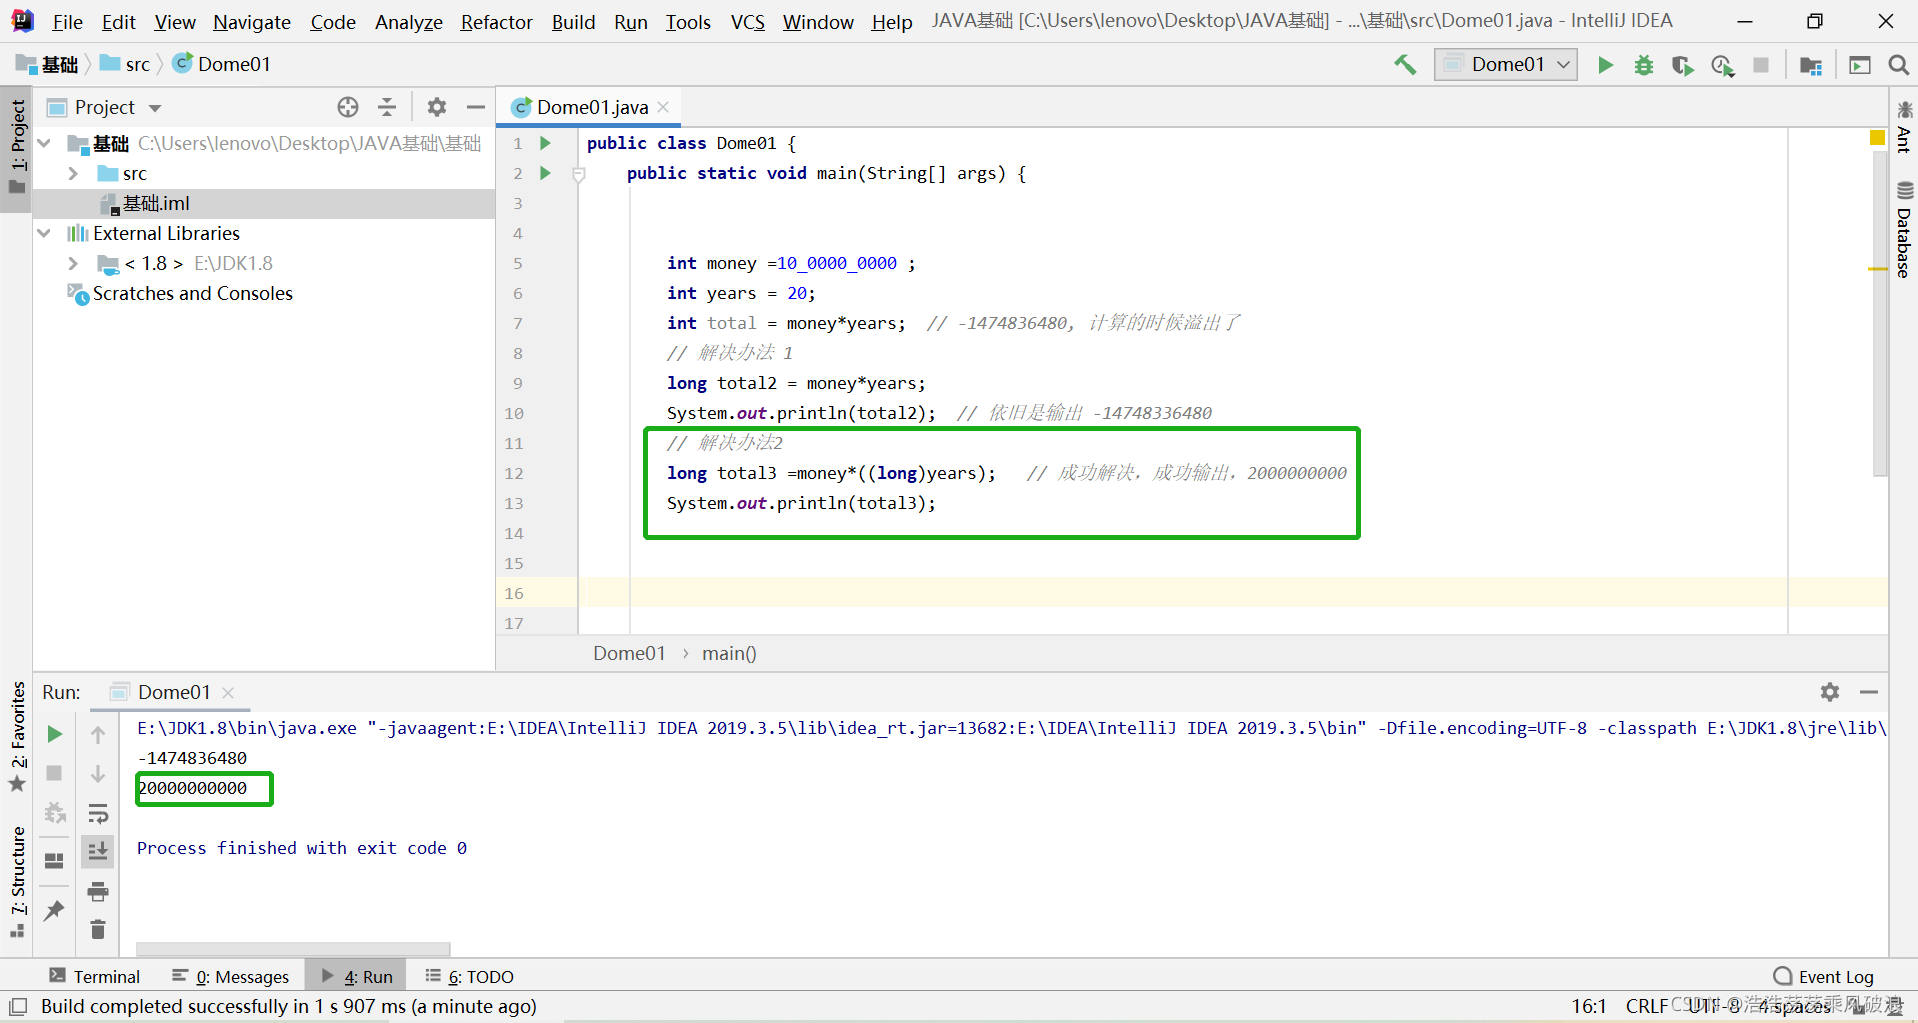The height and width of the screenshot is (1023, 1918).
Task: Clear console with trash icon
Action: click(x=98, y=929)
